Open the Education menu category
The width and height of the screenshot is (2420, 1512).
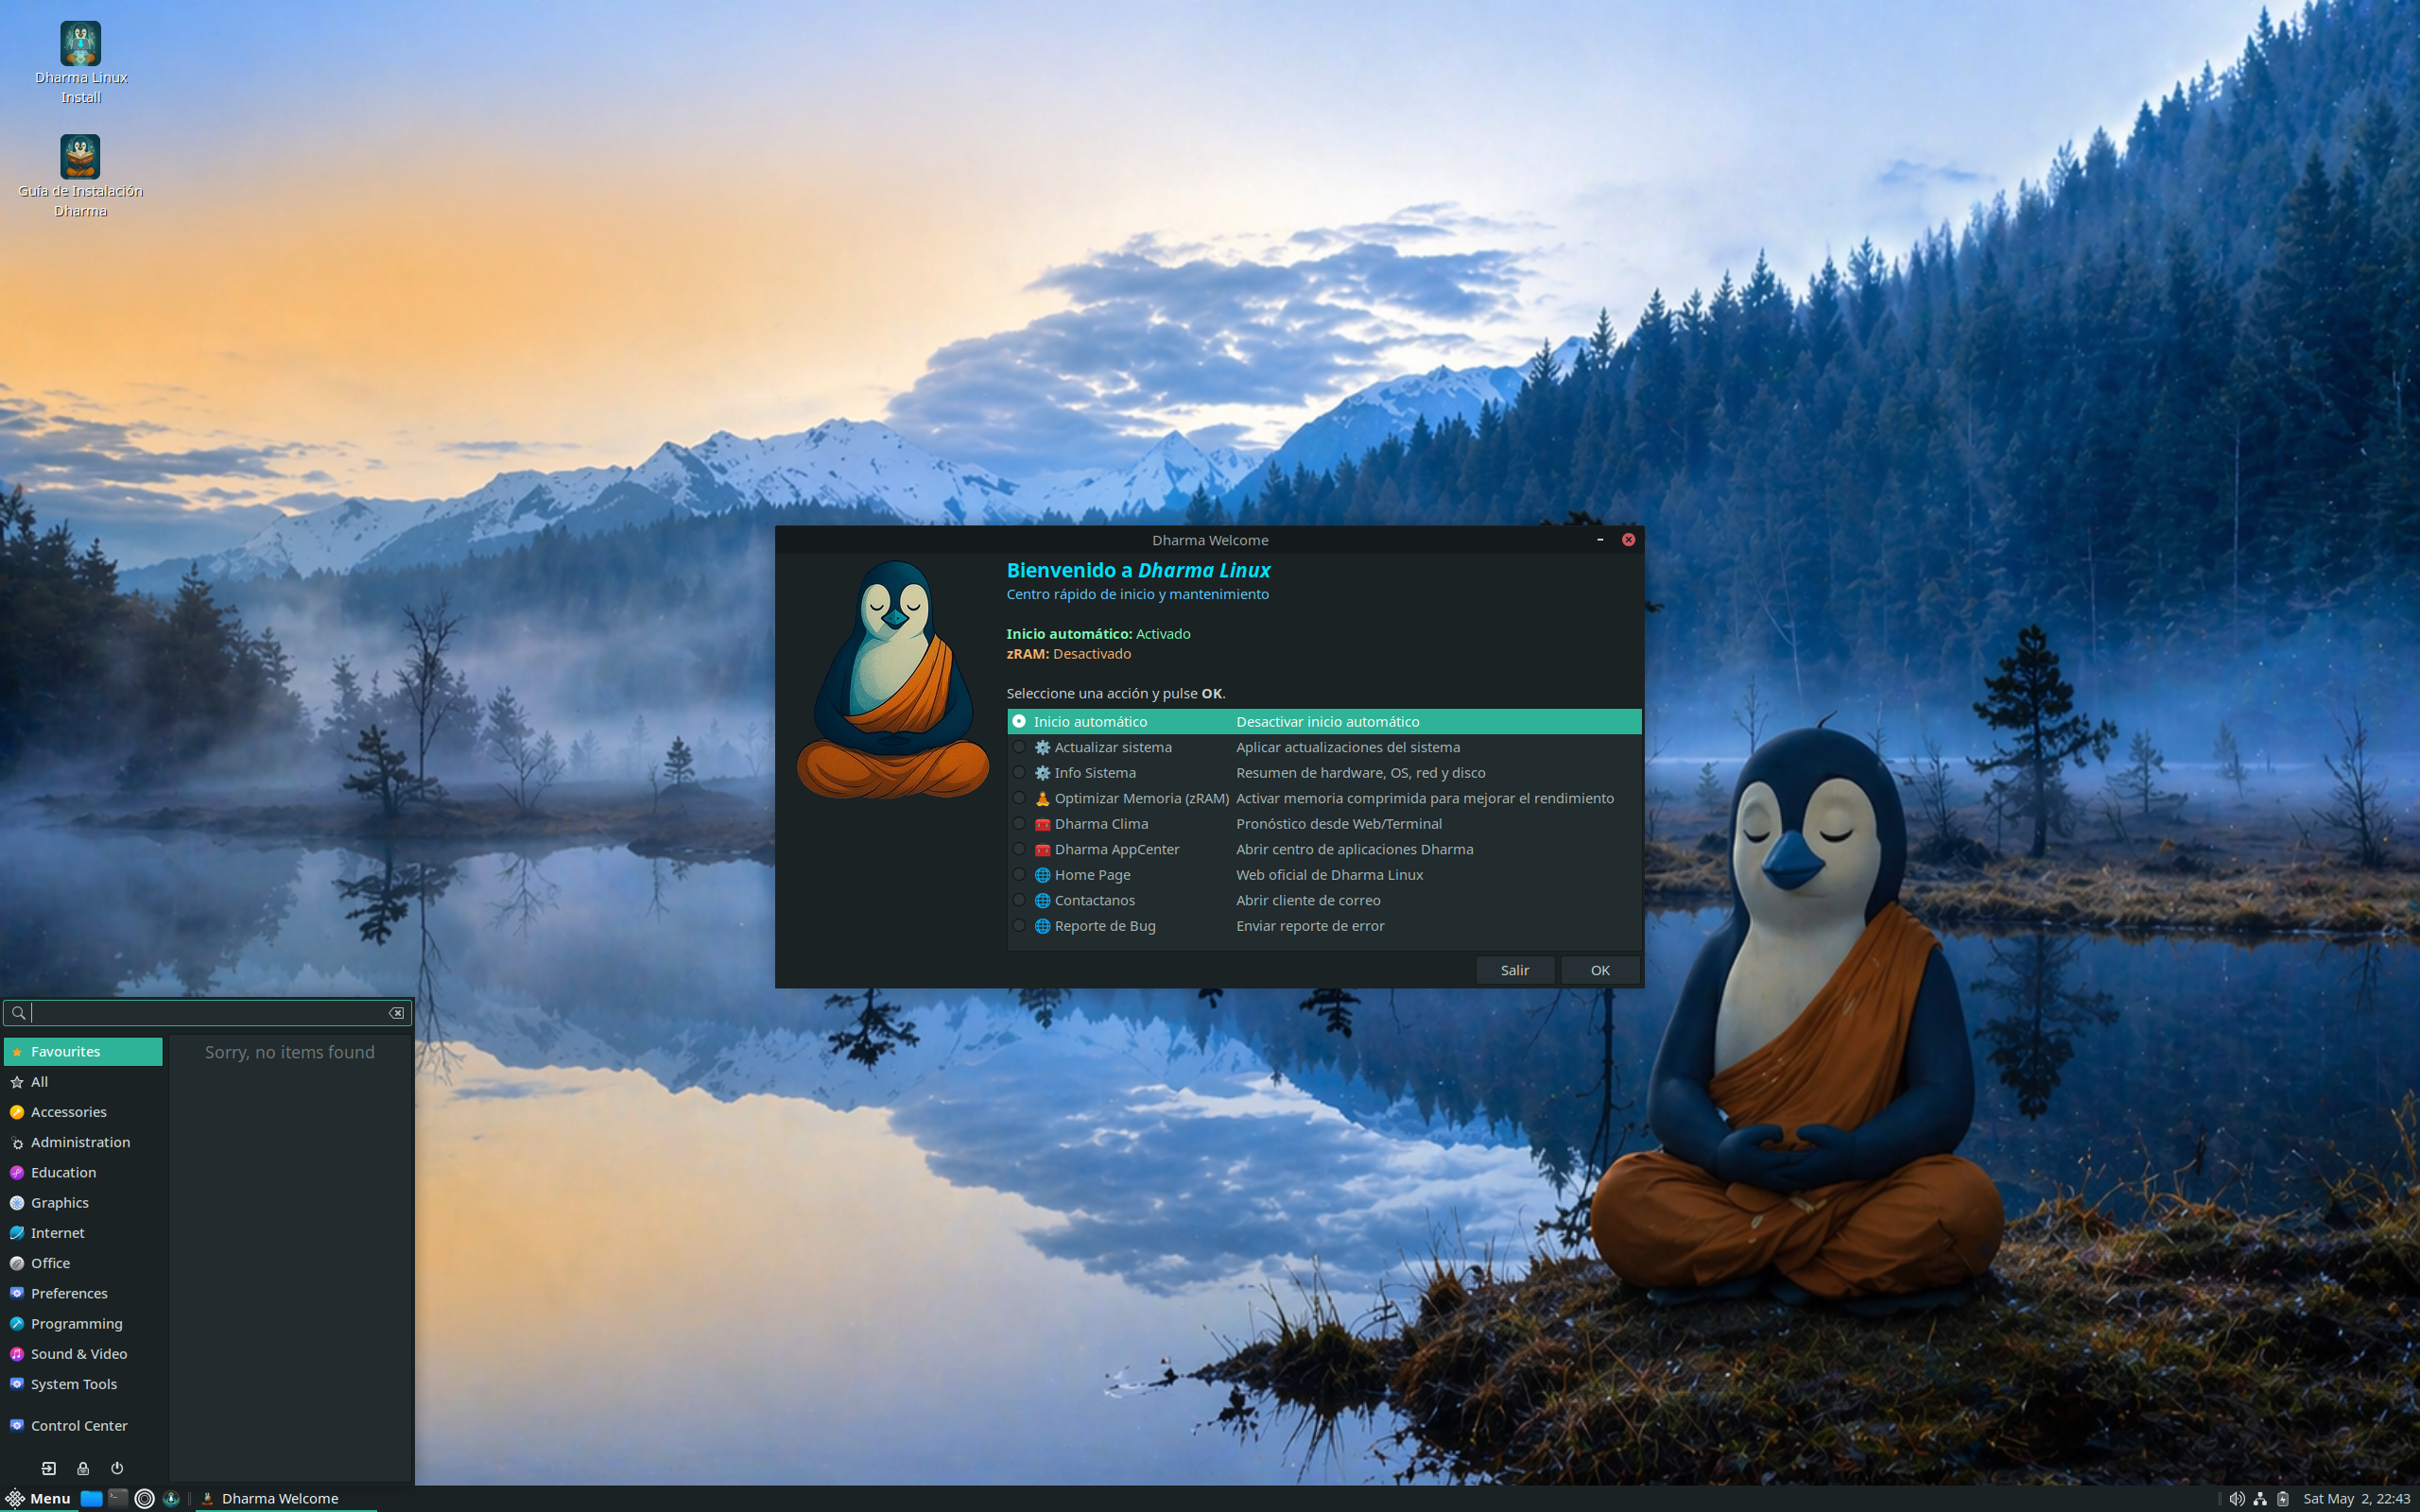click(83, 1172)
